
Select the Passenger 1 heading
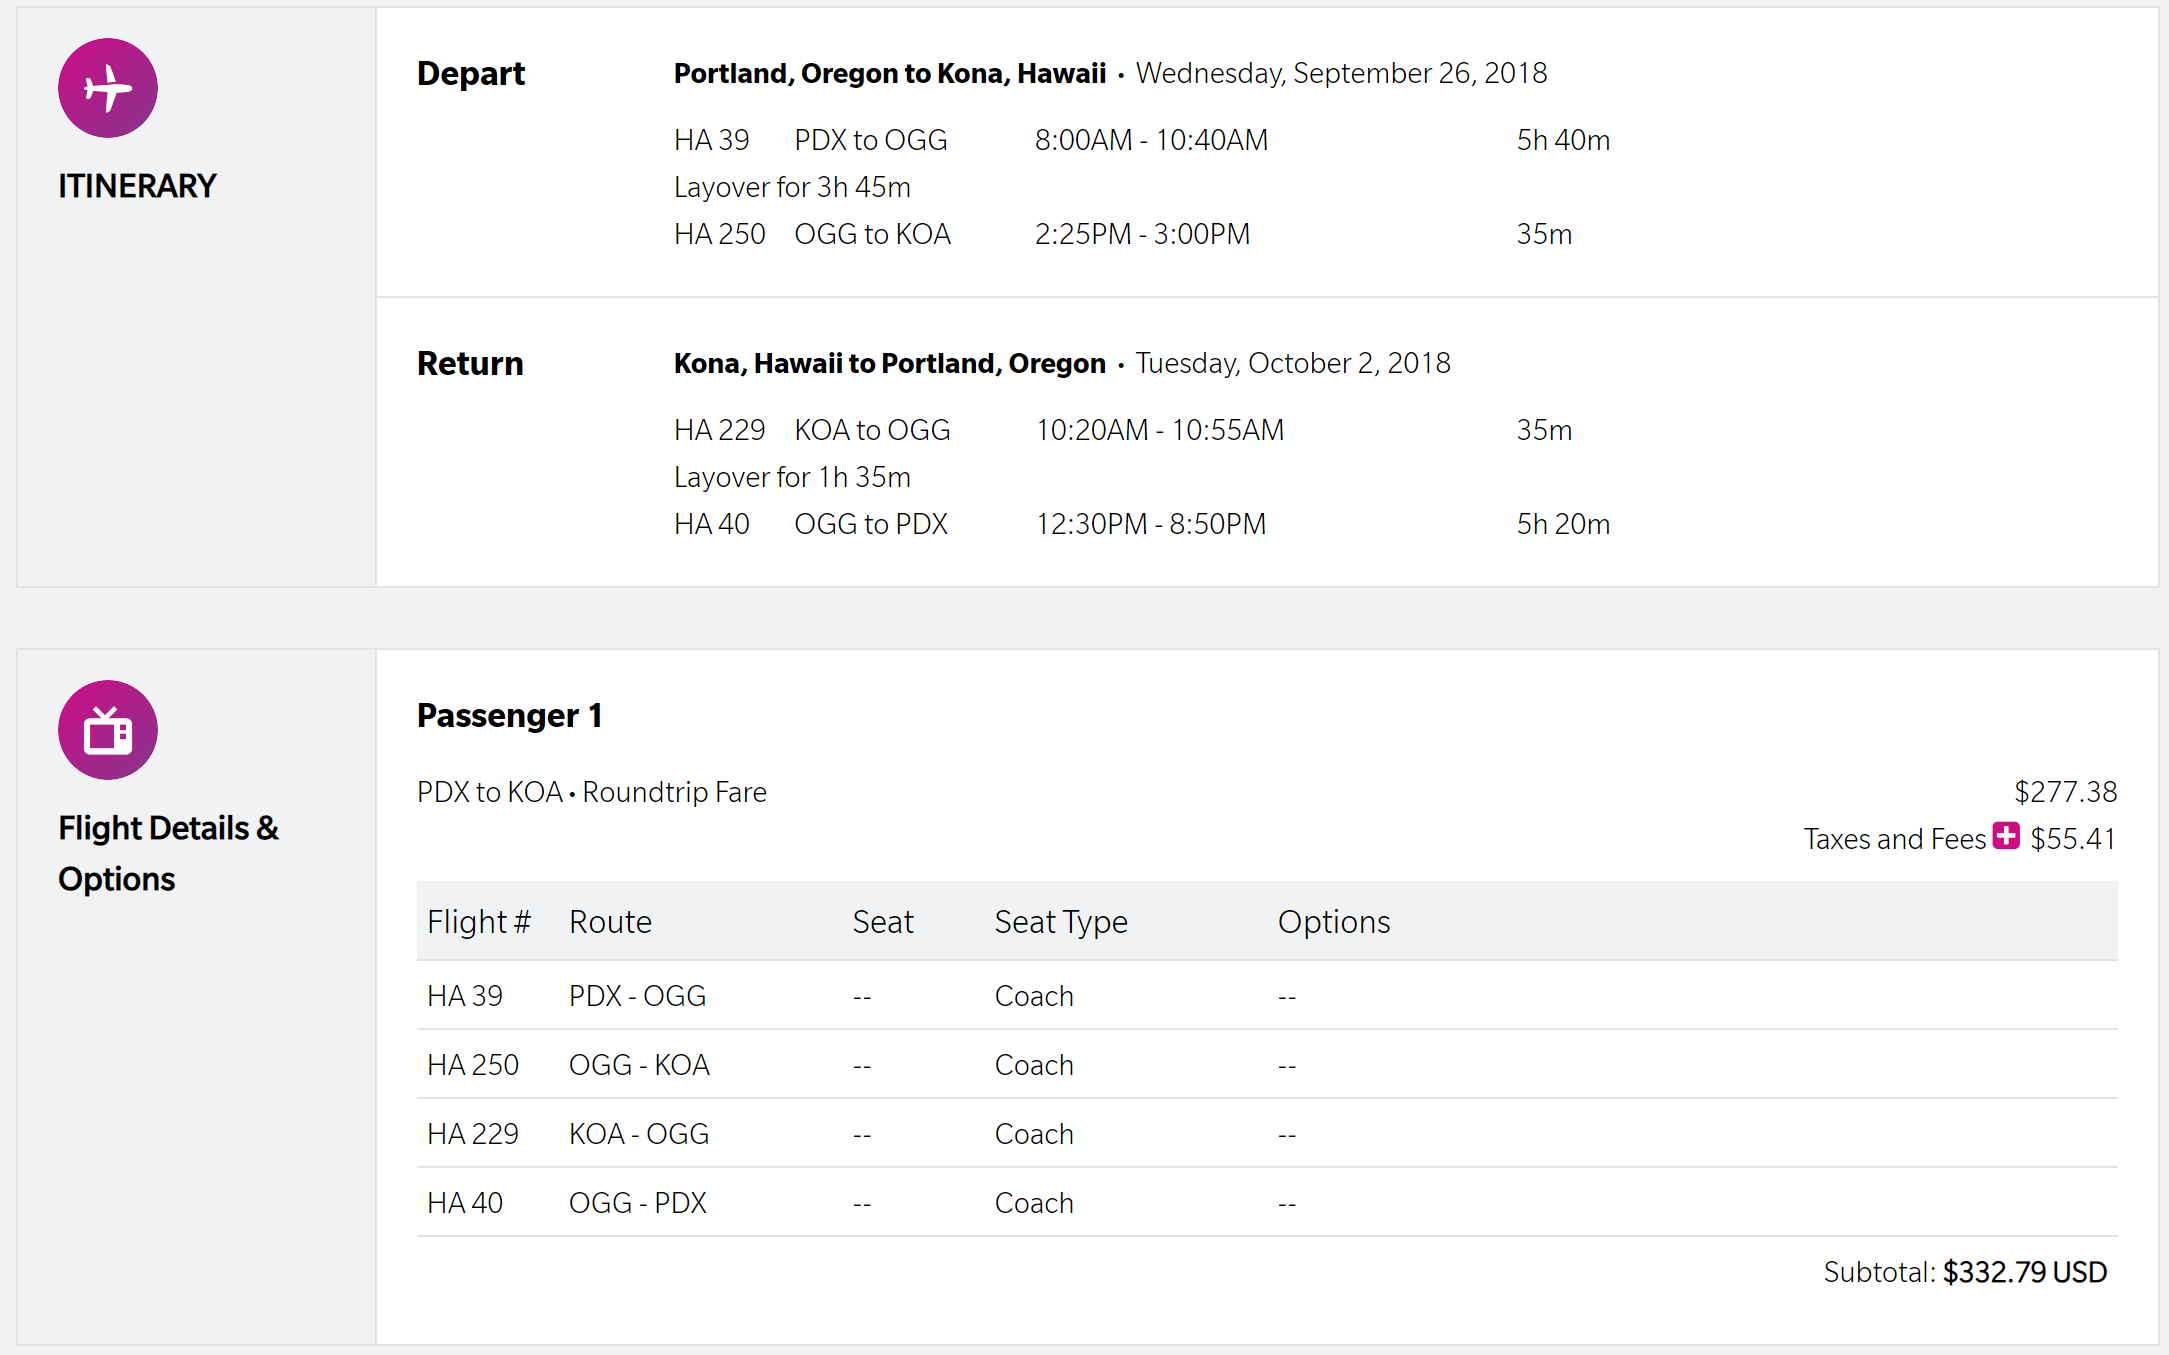509,716
